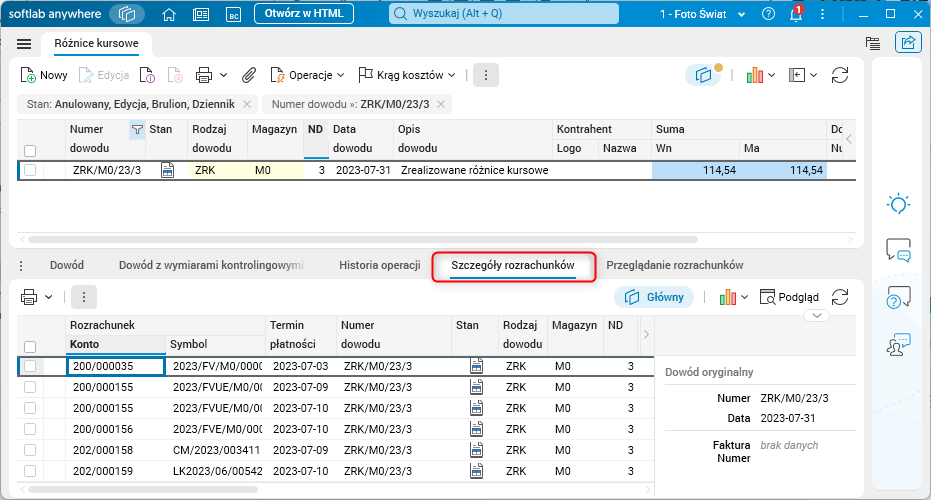Collapse details pane chevron under Podgląd
The width and height of the screenshot is (931, 500).
click(x=817, y=315)
